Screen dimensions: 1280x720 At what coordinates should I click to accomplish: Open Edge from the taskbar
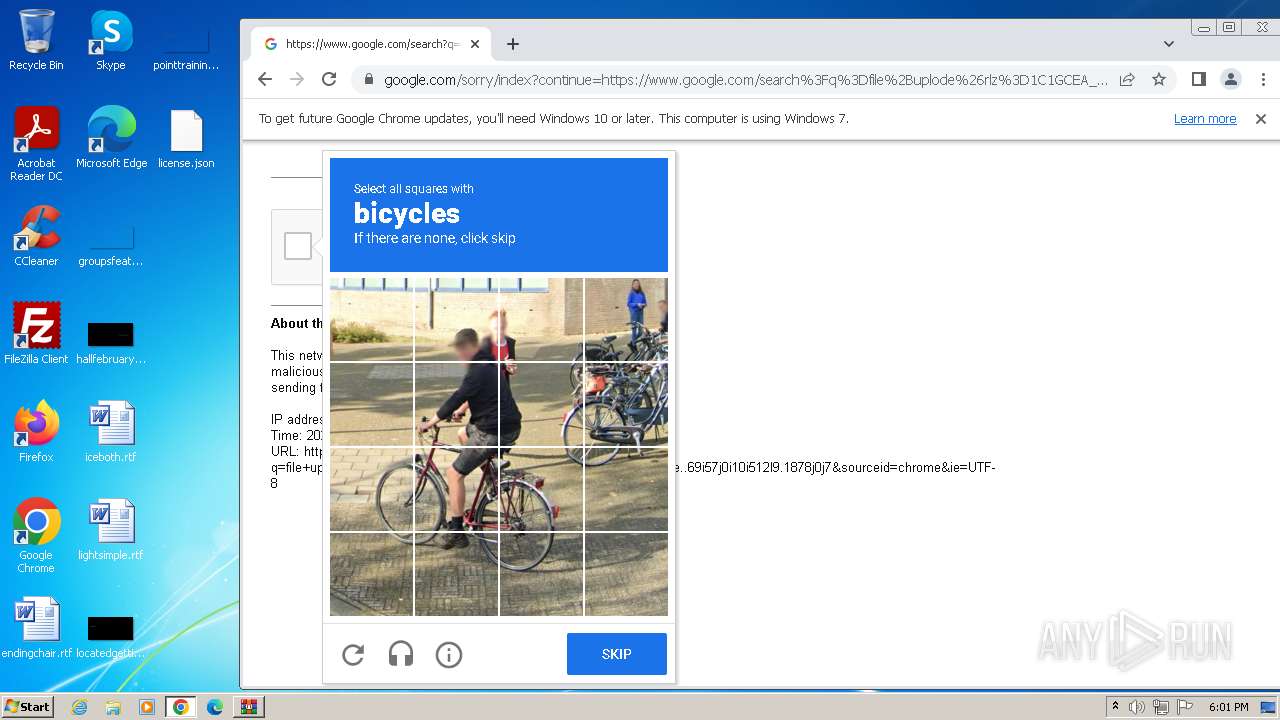(214, 707)
